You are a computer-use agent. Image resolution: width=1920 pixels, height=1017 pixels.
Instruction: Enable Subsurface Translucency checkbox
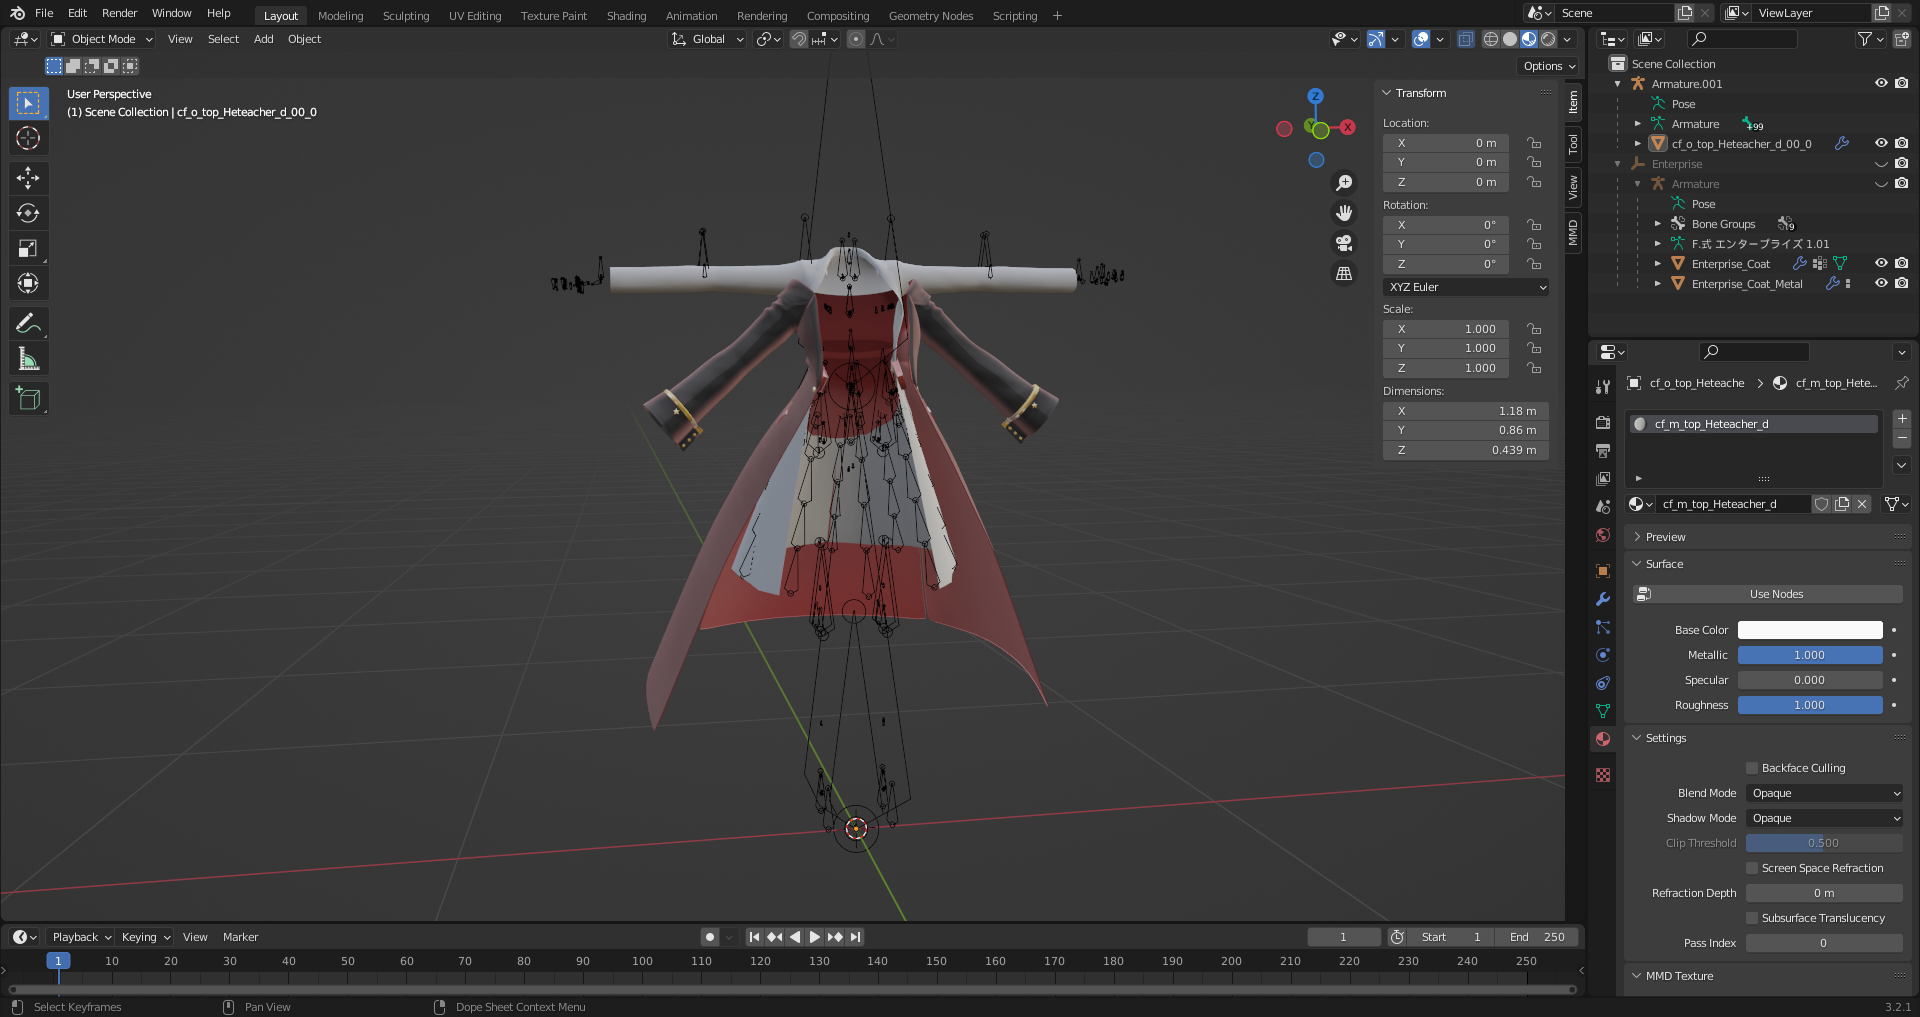(x=1752, y=918)
